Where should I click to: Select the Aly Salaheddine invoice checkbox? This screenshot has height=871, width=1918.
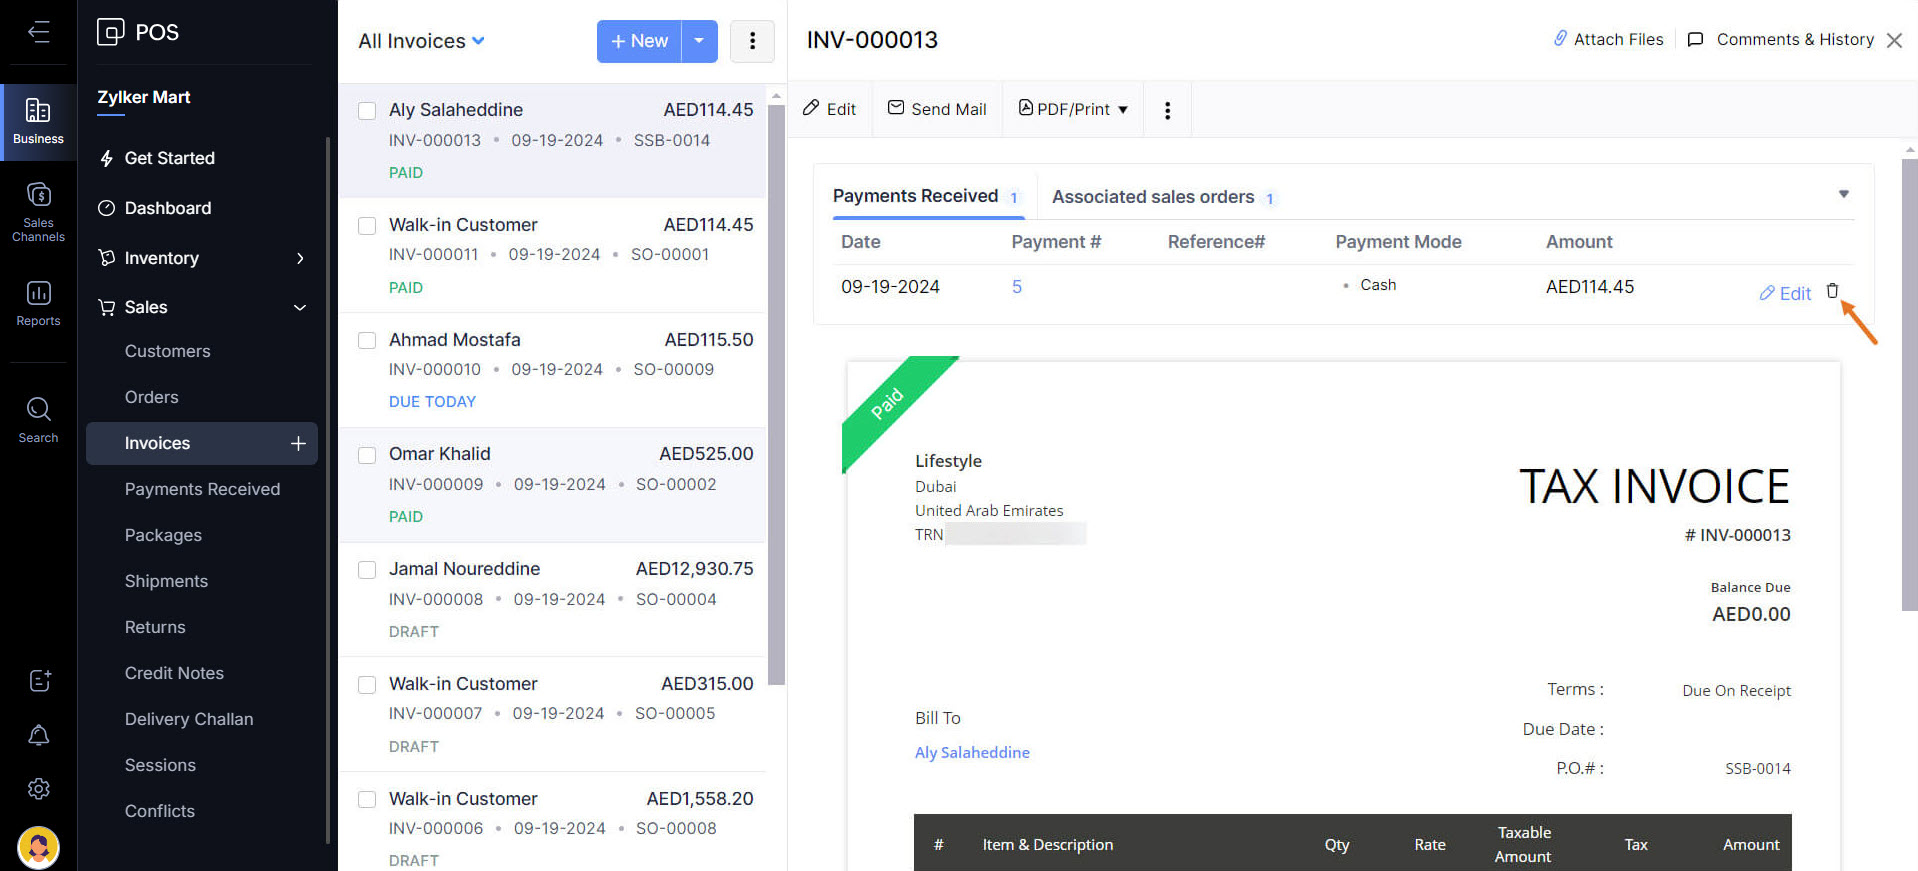point(367,111)
